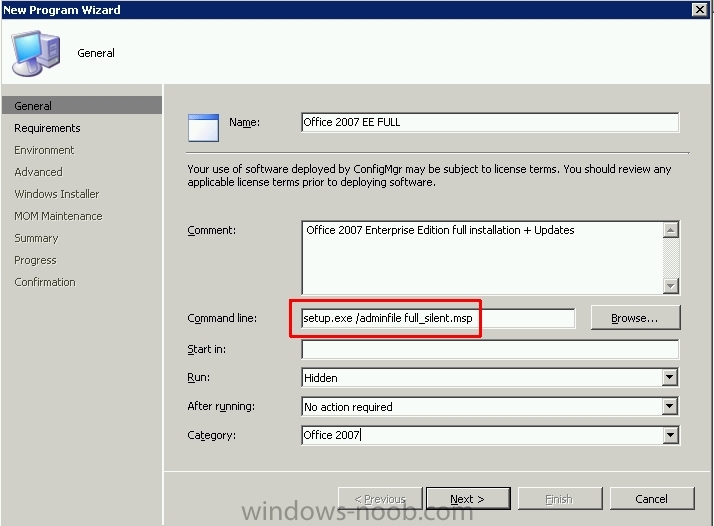Click the 'Run:' label
714x526 pixels.
click(x=199, y=378)
